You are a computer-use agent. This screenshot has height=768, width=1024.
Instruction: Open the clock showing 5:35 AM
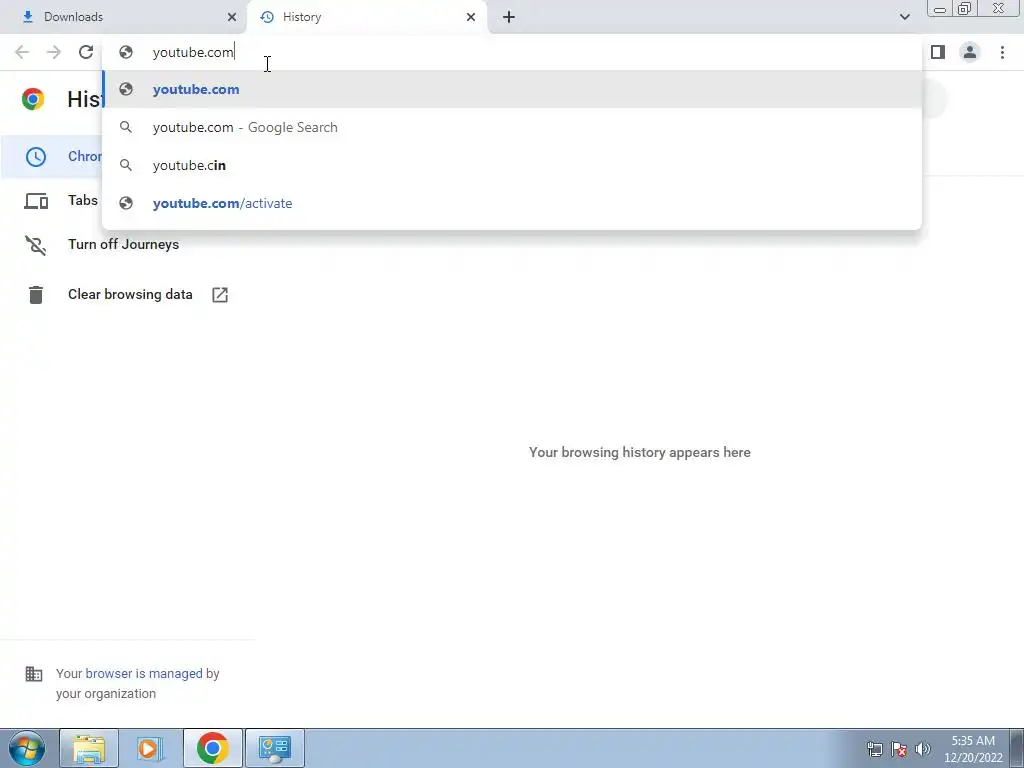(x=973, y=749)
